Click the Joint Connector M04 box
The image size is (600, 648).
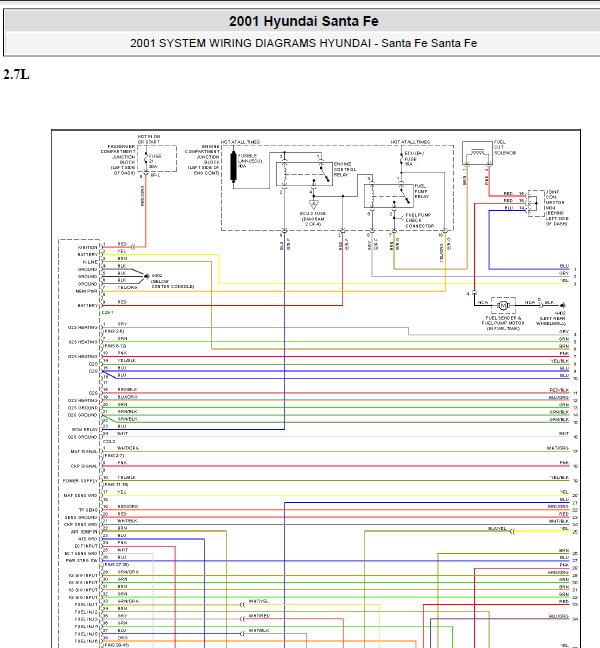click(x=536, y=203)
